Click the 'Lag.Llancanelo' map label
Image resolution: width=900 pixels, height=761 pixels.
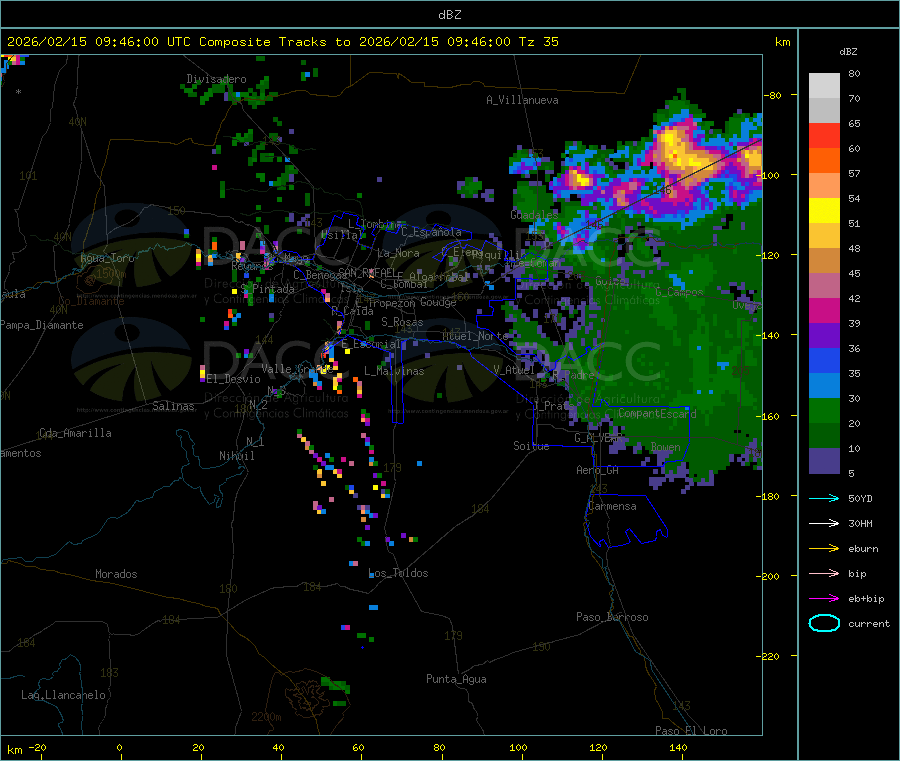[x=63, y=695]
